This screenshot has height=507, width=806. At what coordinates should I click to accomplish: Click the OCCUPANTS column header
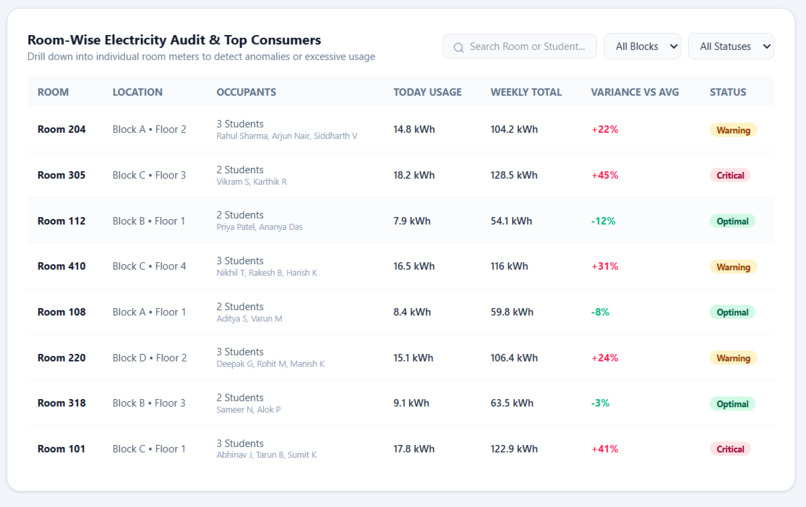pos(246,92)
